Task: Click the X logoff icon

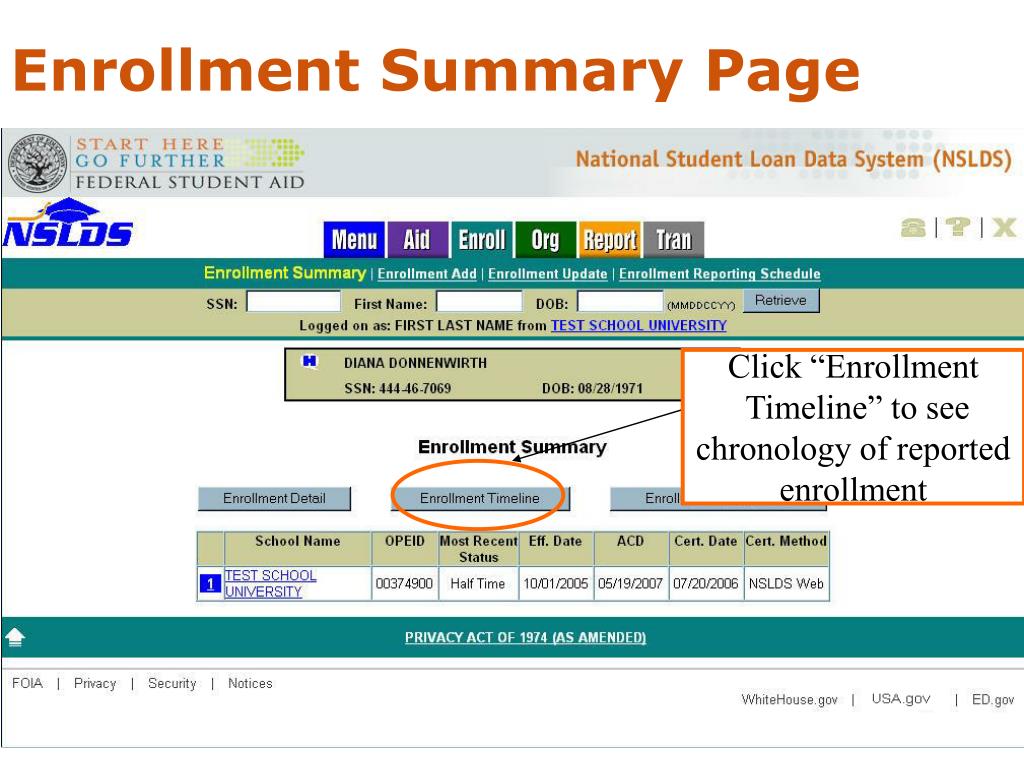Action: pyautogui.click(x=1004, y=227)
